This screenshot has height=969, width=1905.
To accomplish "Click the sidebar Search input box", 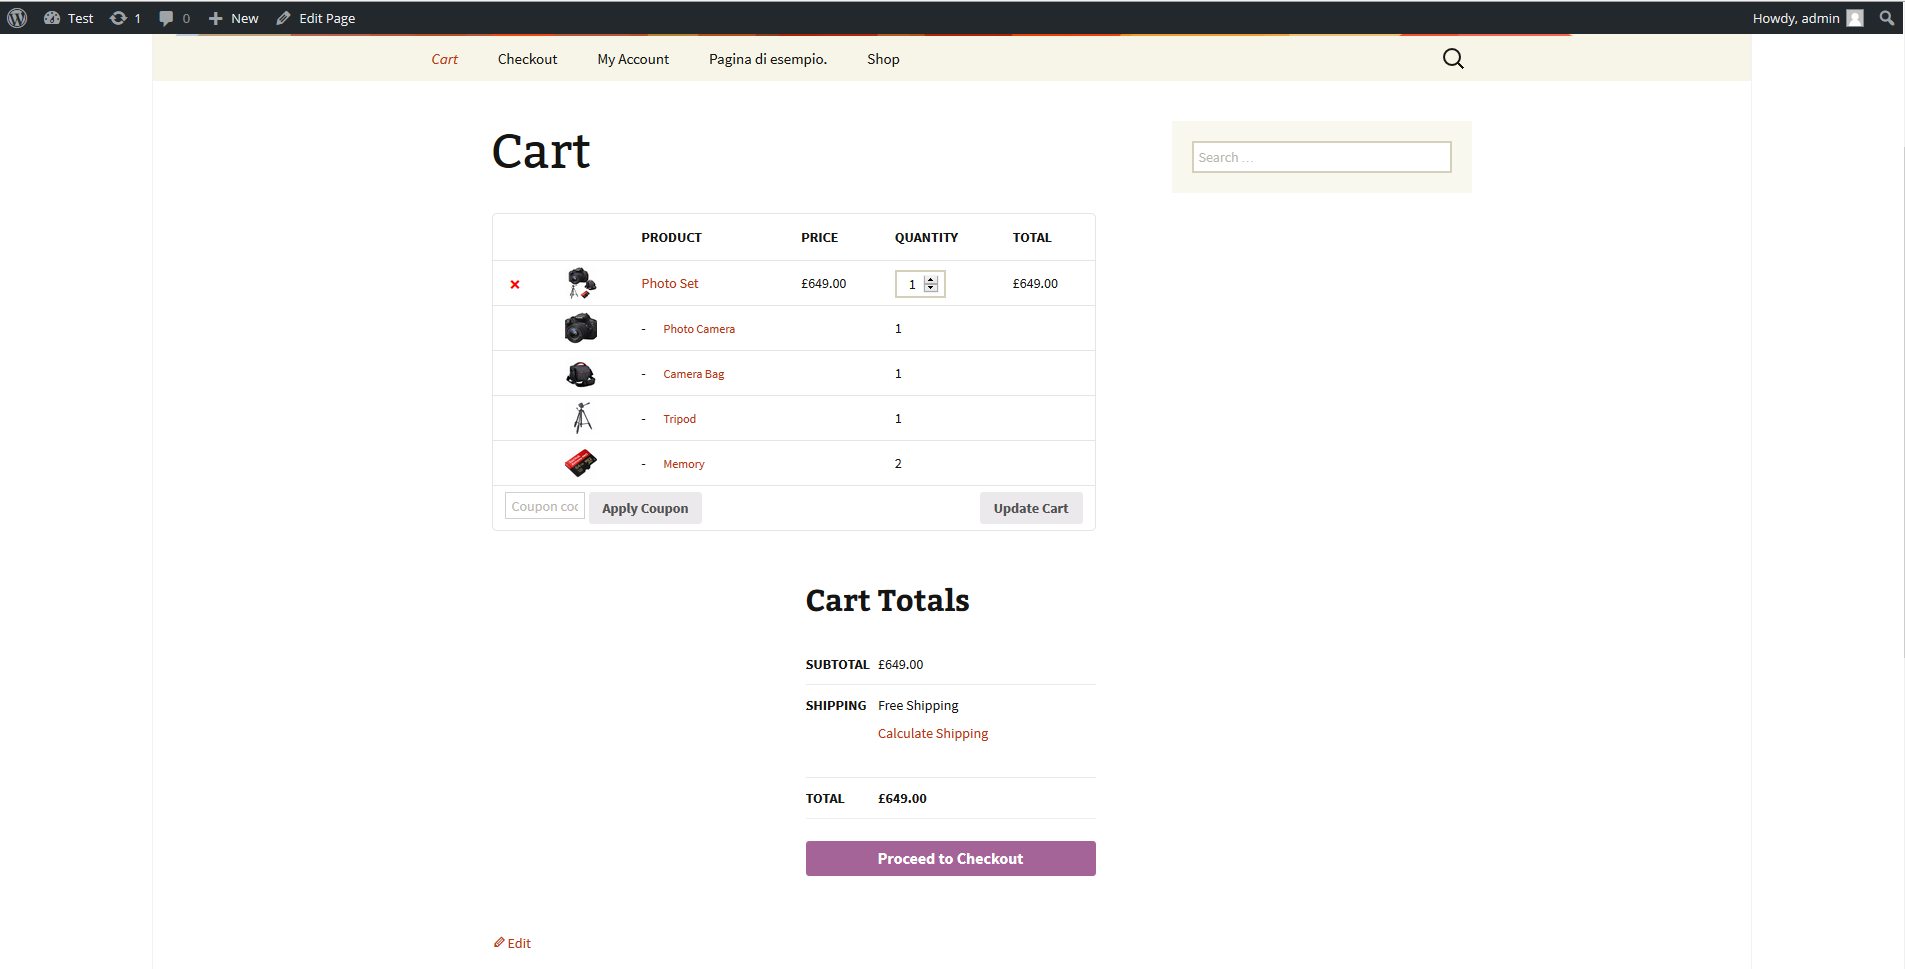I will click(1320, 157).
